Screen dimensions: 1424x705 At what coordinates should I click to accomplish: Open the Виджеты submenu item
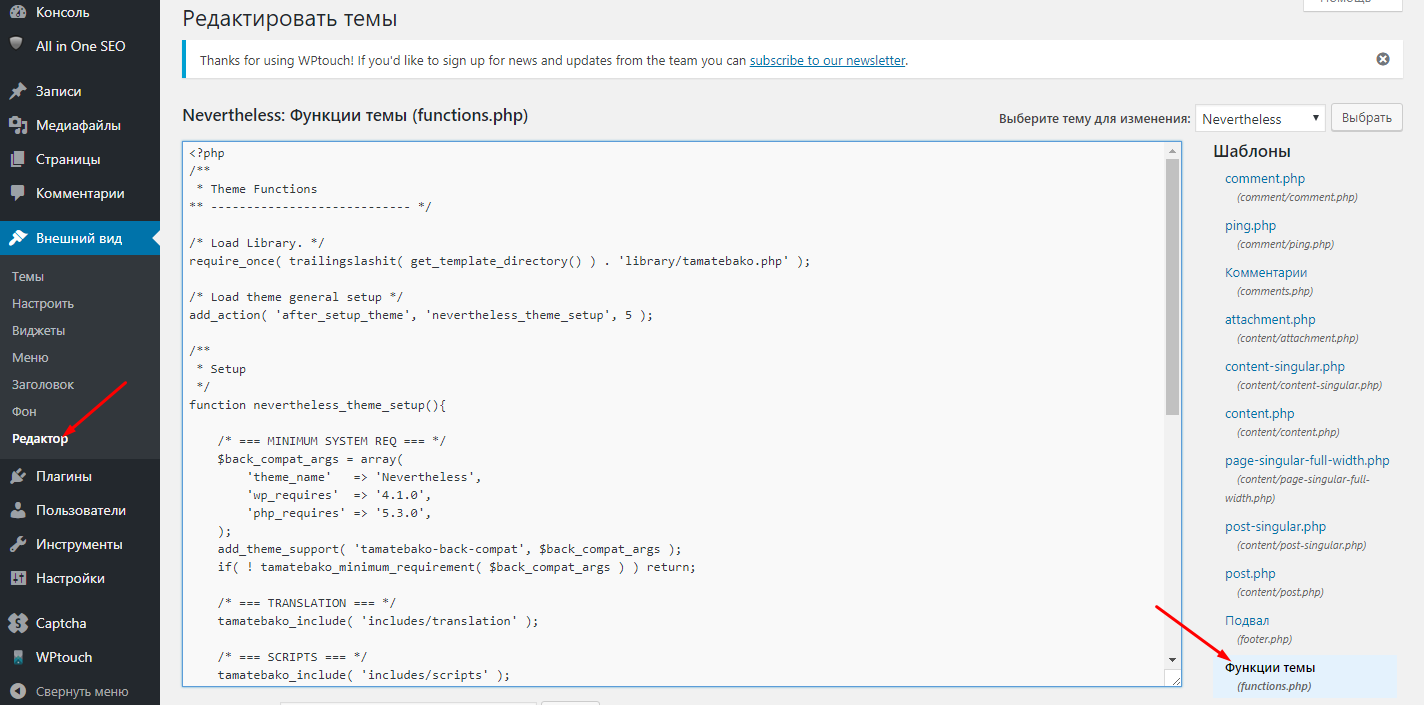point(38,330)
